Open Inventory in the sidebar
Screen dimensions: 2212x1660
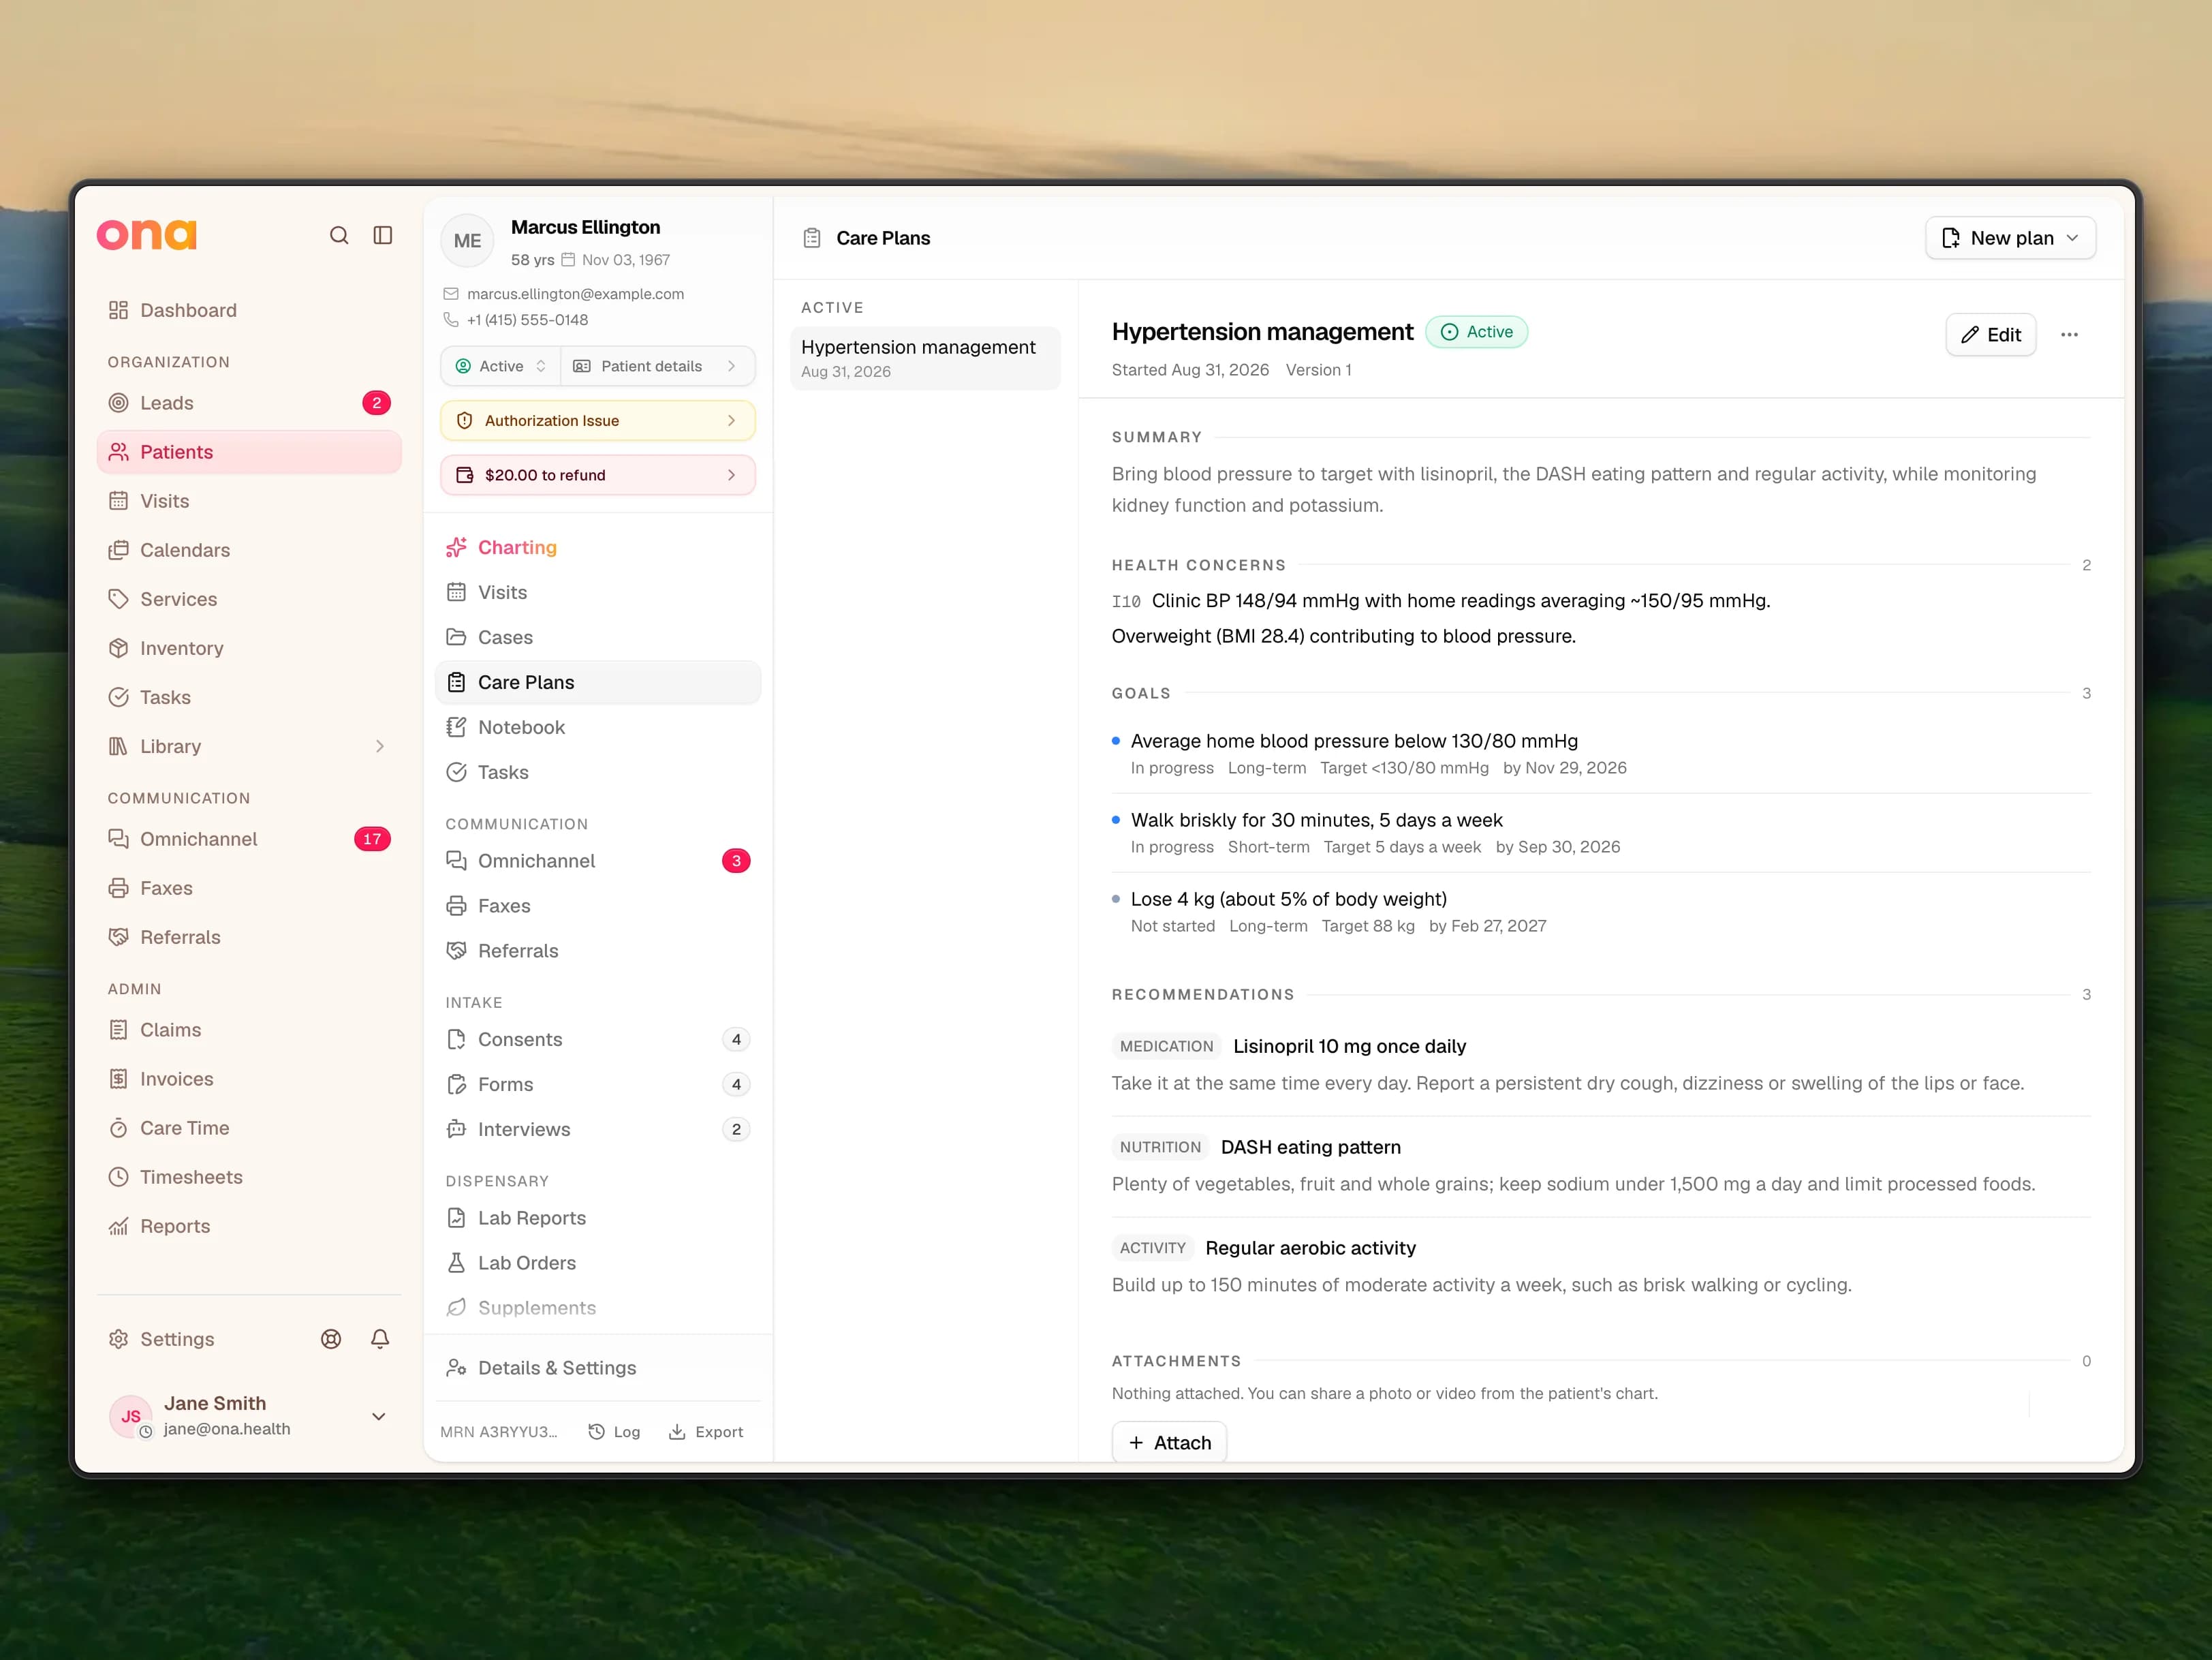[249, 648]
